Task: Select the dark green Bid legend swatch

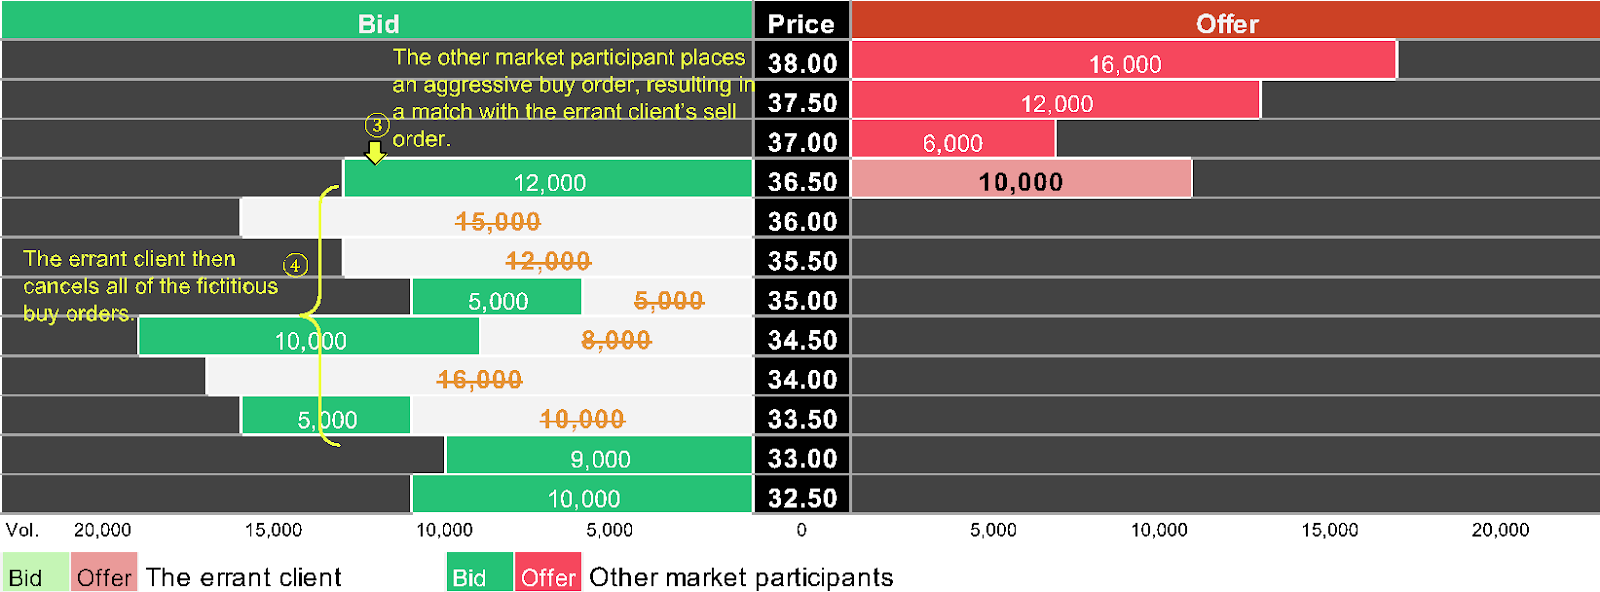Action: [479, 574]
